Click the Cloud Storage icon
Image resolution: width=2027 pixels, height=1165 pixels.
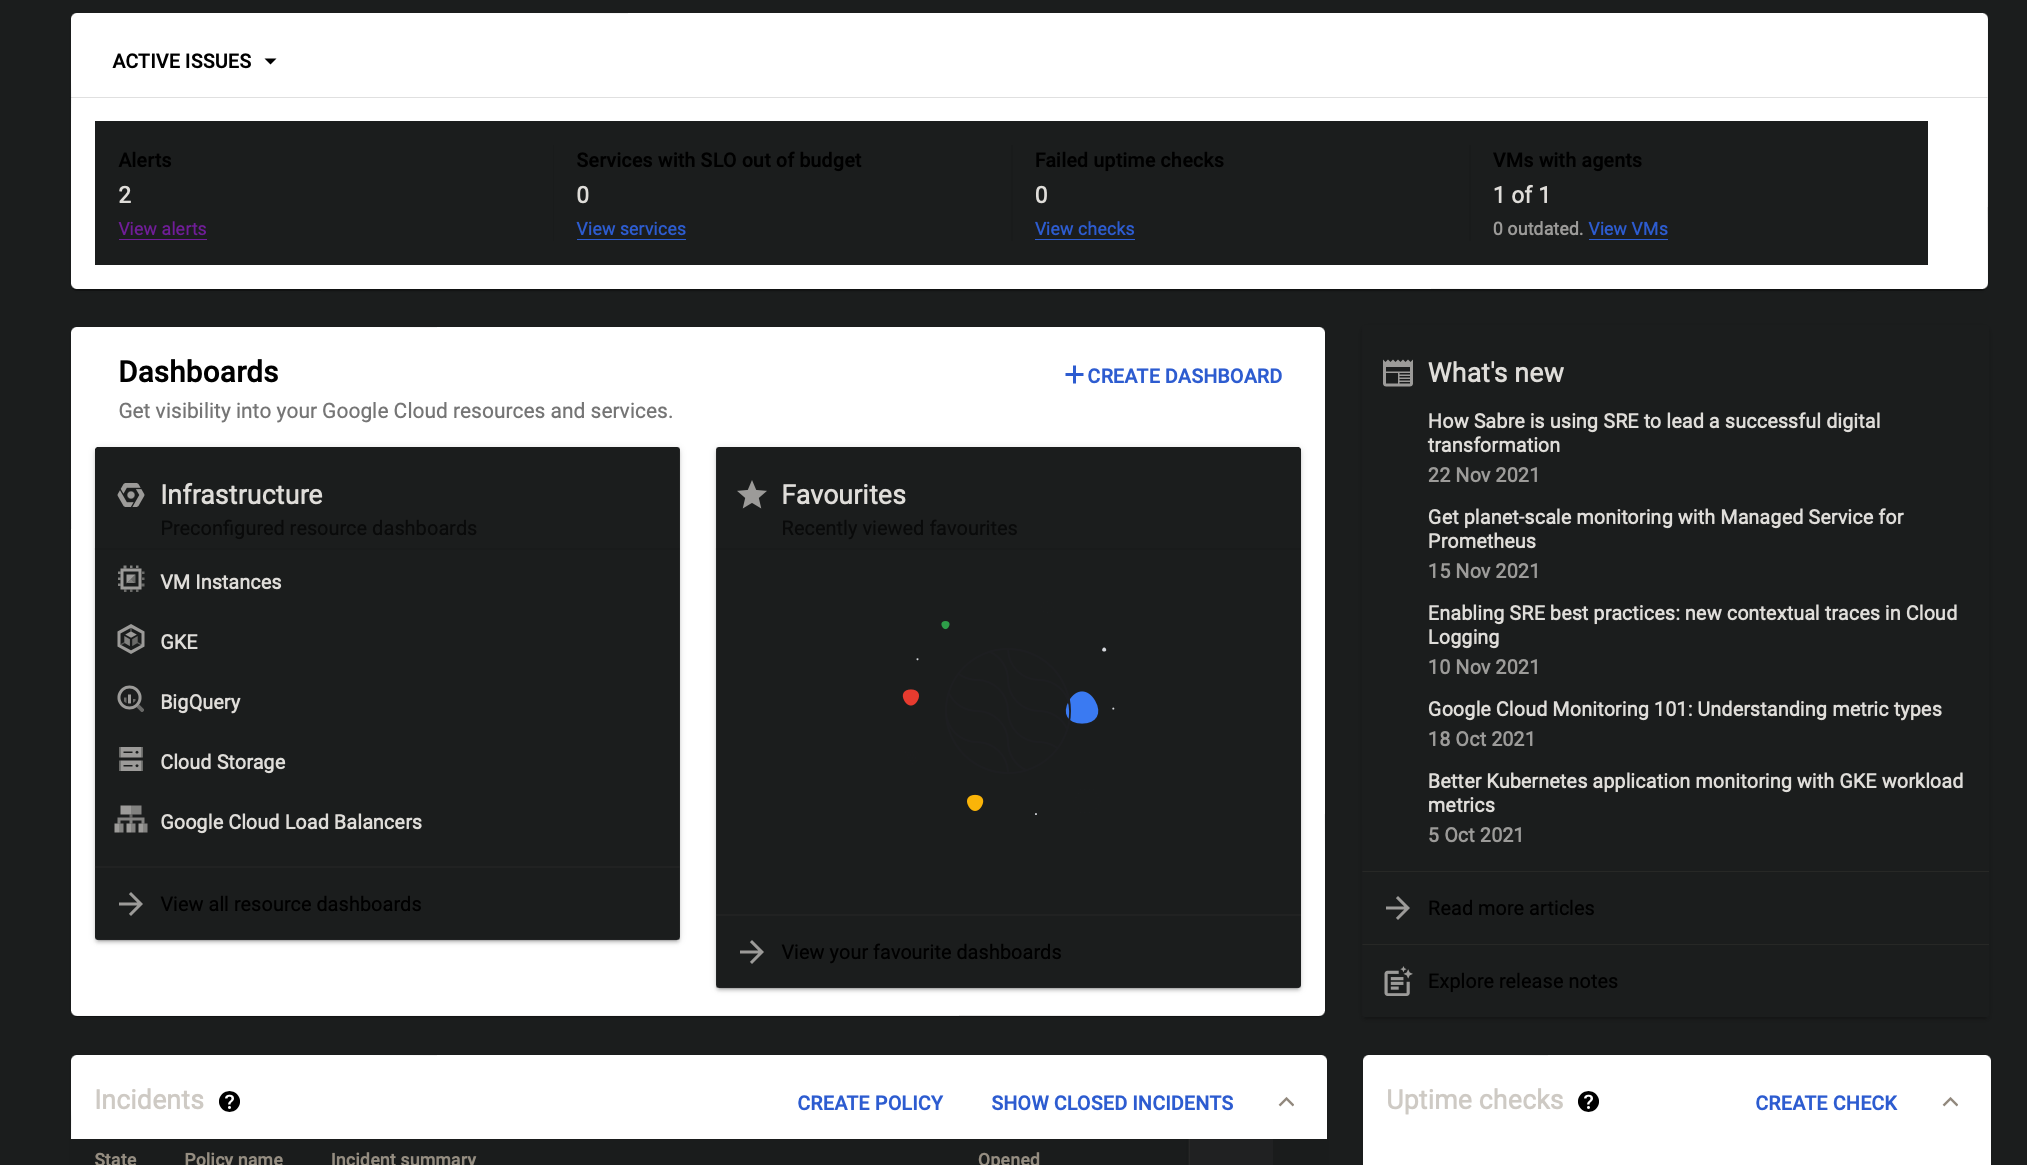coord(131,760)
